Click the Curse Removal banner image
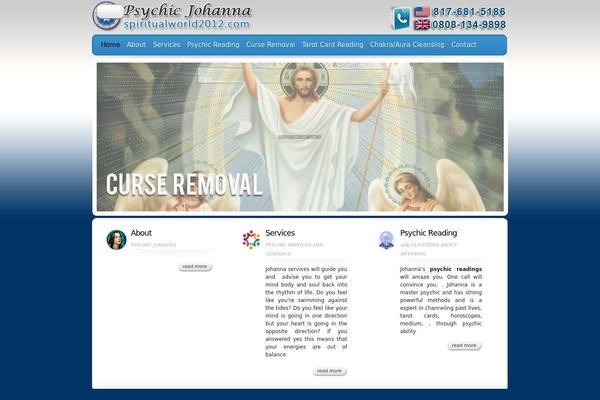 pyautogui.click(x=300, y=137)
